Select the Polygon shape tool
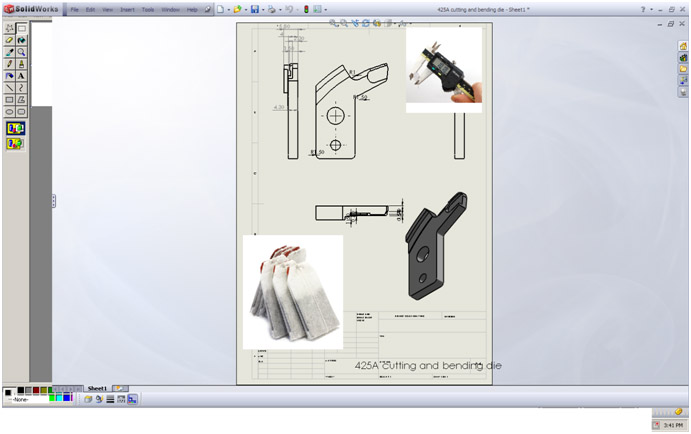Viewport: 691px width, 434px height. (21, 100)
